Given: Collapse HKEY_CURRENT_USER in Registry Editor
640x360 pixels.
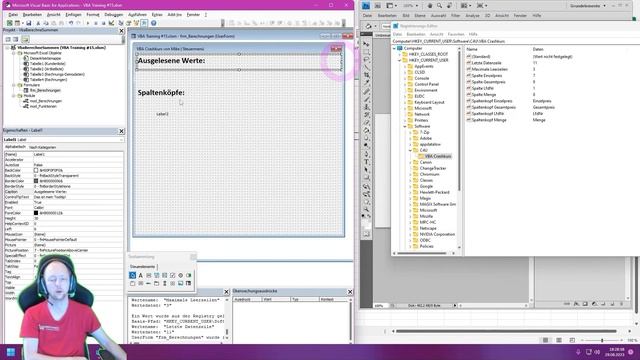Looking at the screenshot, I should coord(400,60).
